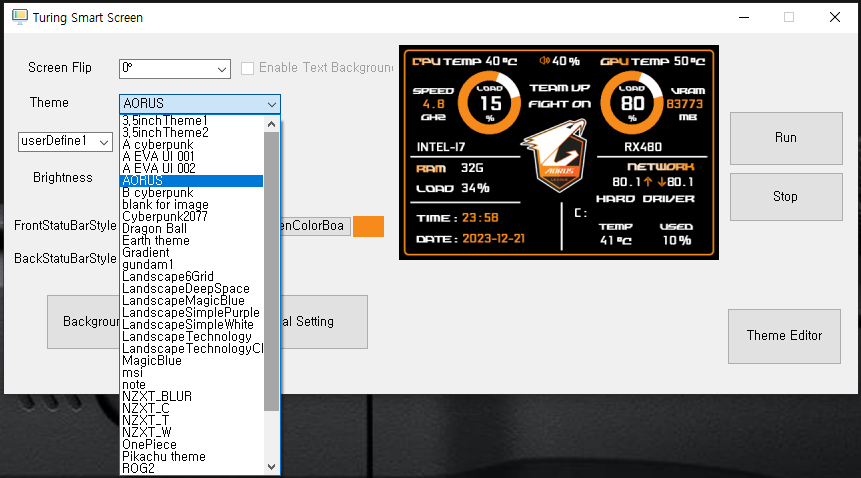Select NZXT_T theme
This screenshot has width=861, height=478.
[x=191, y=420]
